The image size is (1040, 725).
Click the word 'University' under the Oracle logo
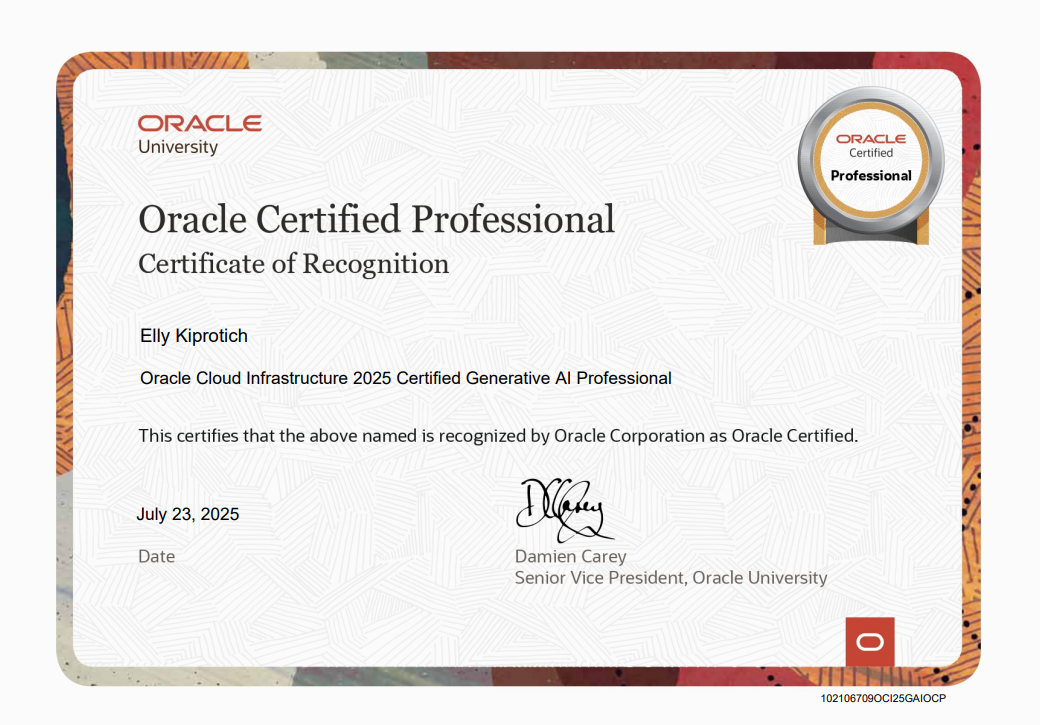178,147
